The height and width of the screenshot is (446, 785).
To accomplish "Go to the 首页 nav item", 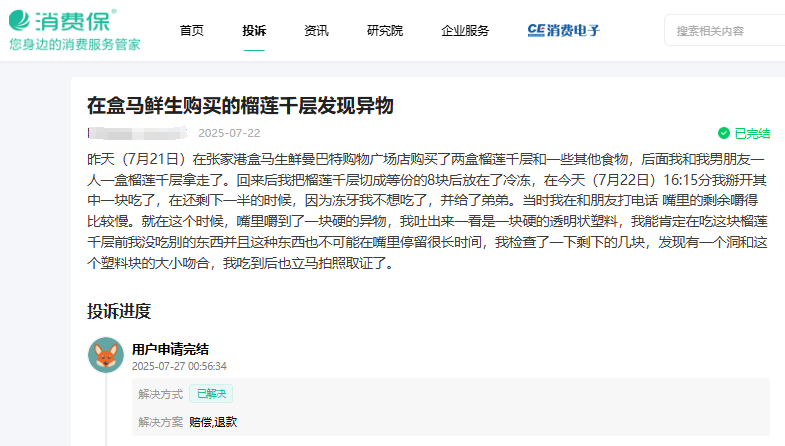I will (192, 31).
